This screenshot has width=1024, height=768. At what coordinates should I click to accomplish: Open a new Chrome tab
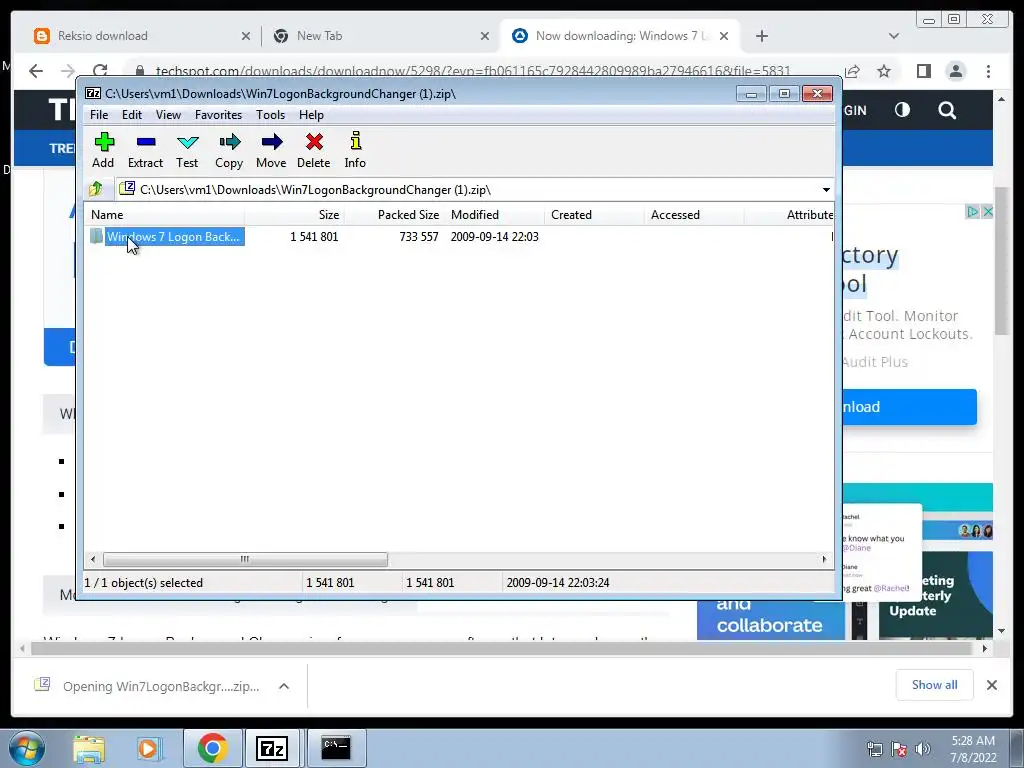coord(761,36)
